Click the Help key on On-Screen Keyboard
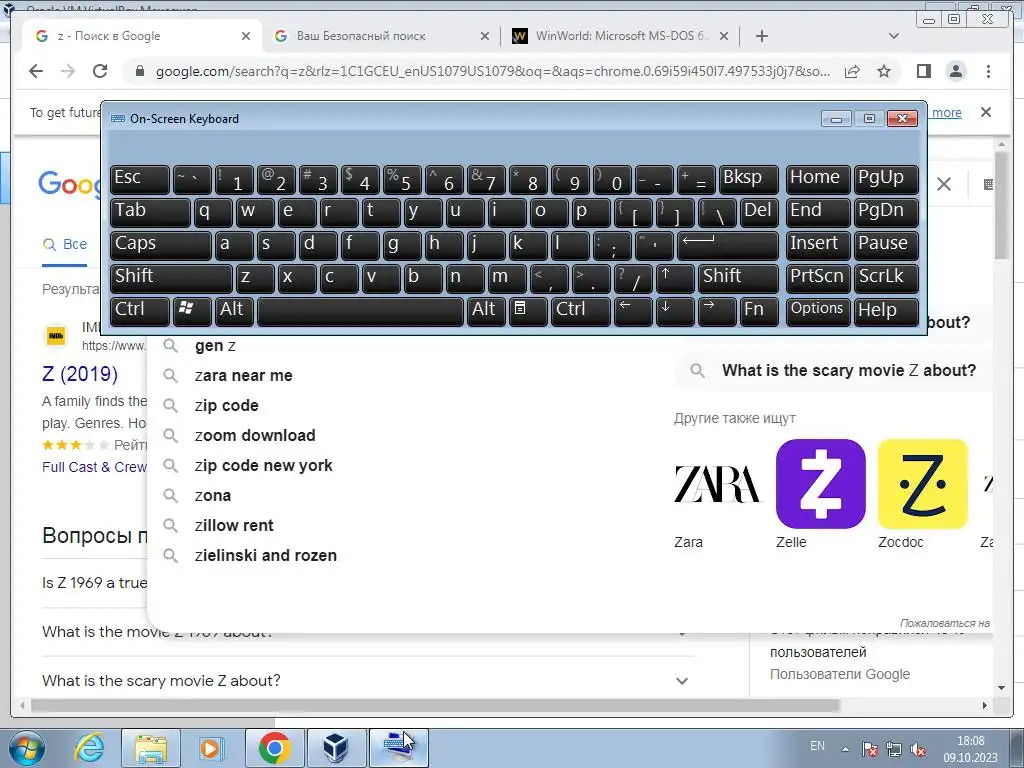This screenshot has height=768, width=1024. [885, 311]
